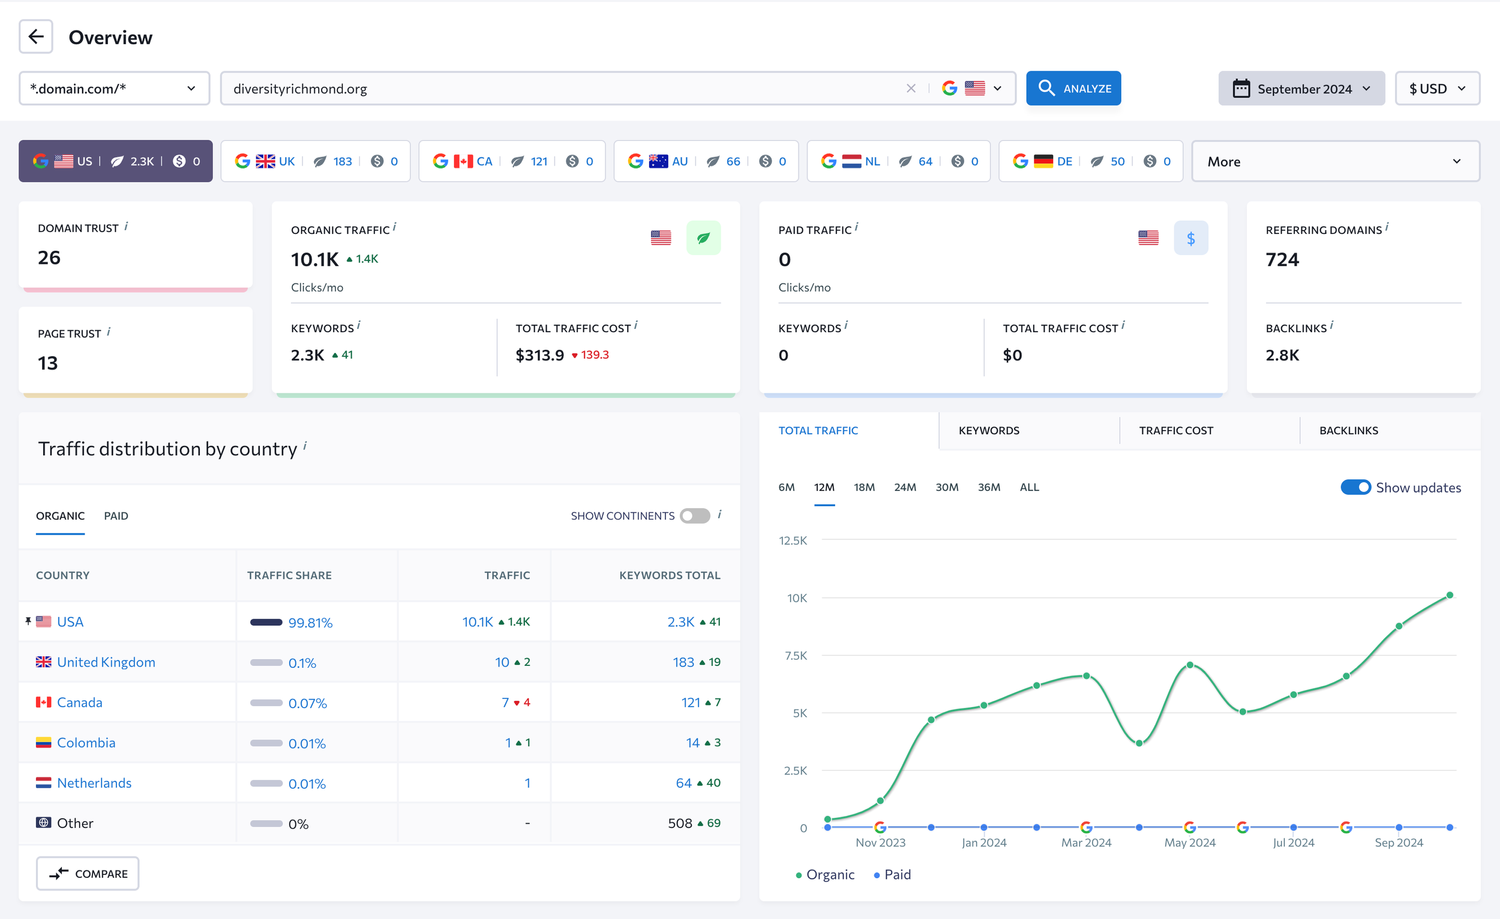Click the green leaf organic traffic icon
This screenshot has height=919, width=1500.
(x=703, y=238)
